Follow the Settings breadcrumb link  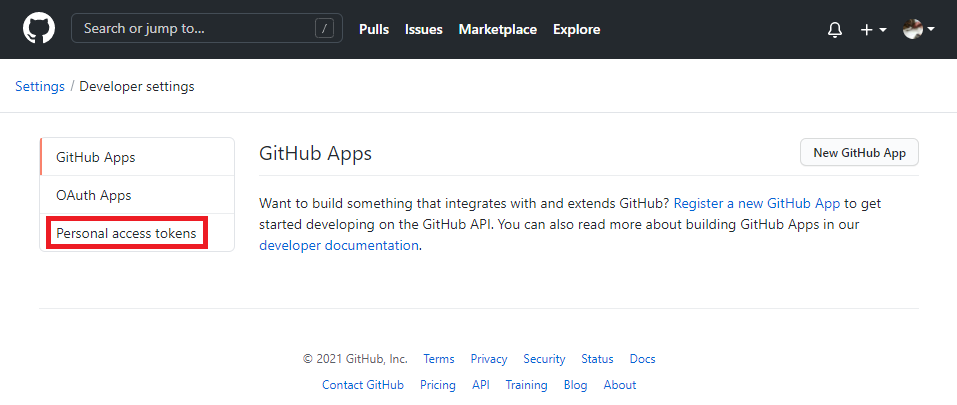click(x=40, y=87)
